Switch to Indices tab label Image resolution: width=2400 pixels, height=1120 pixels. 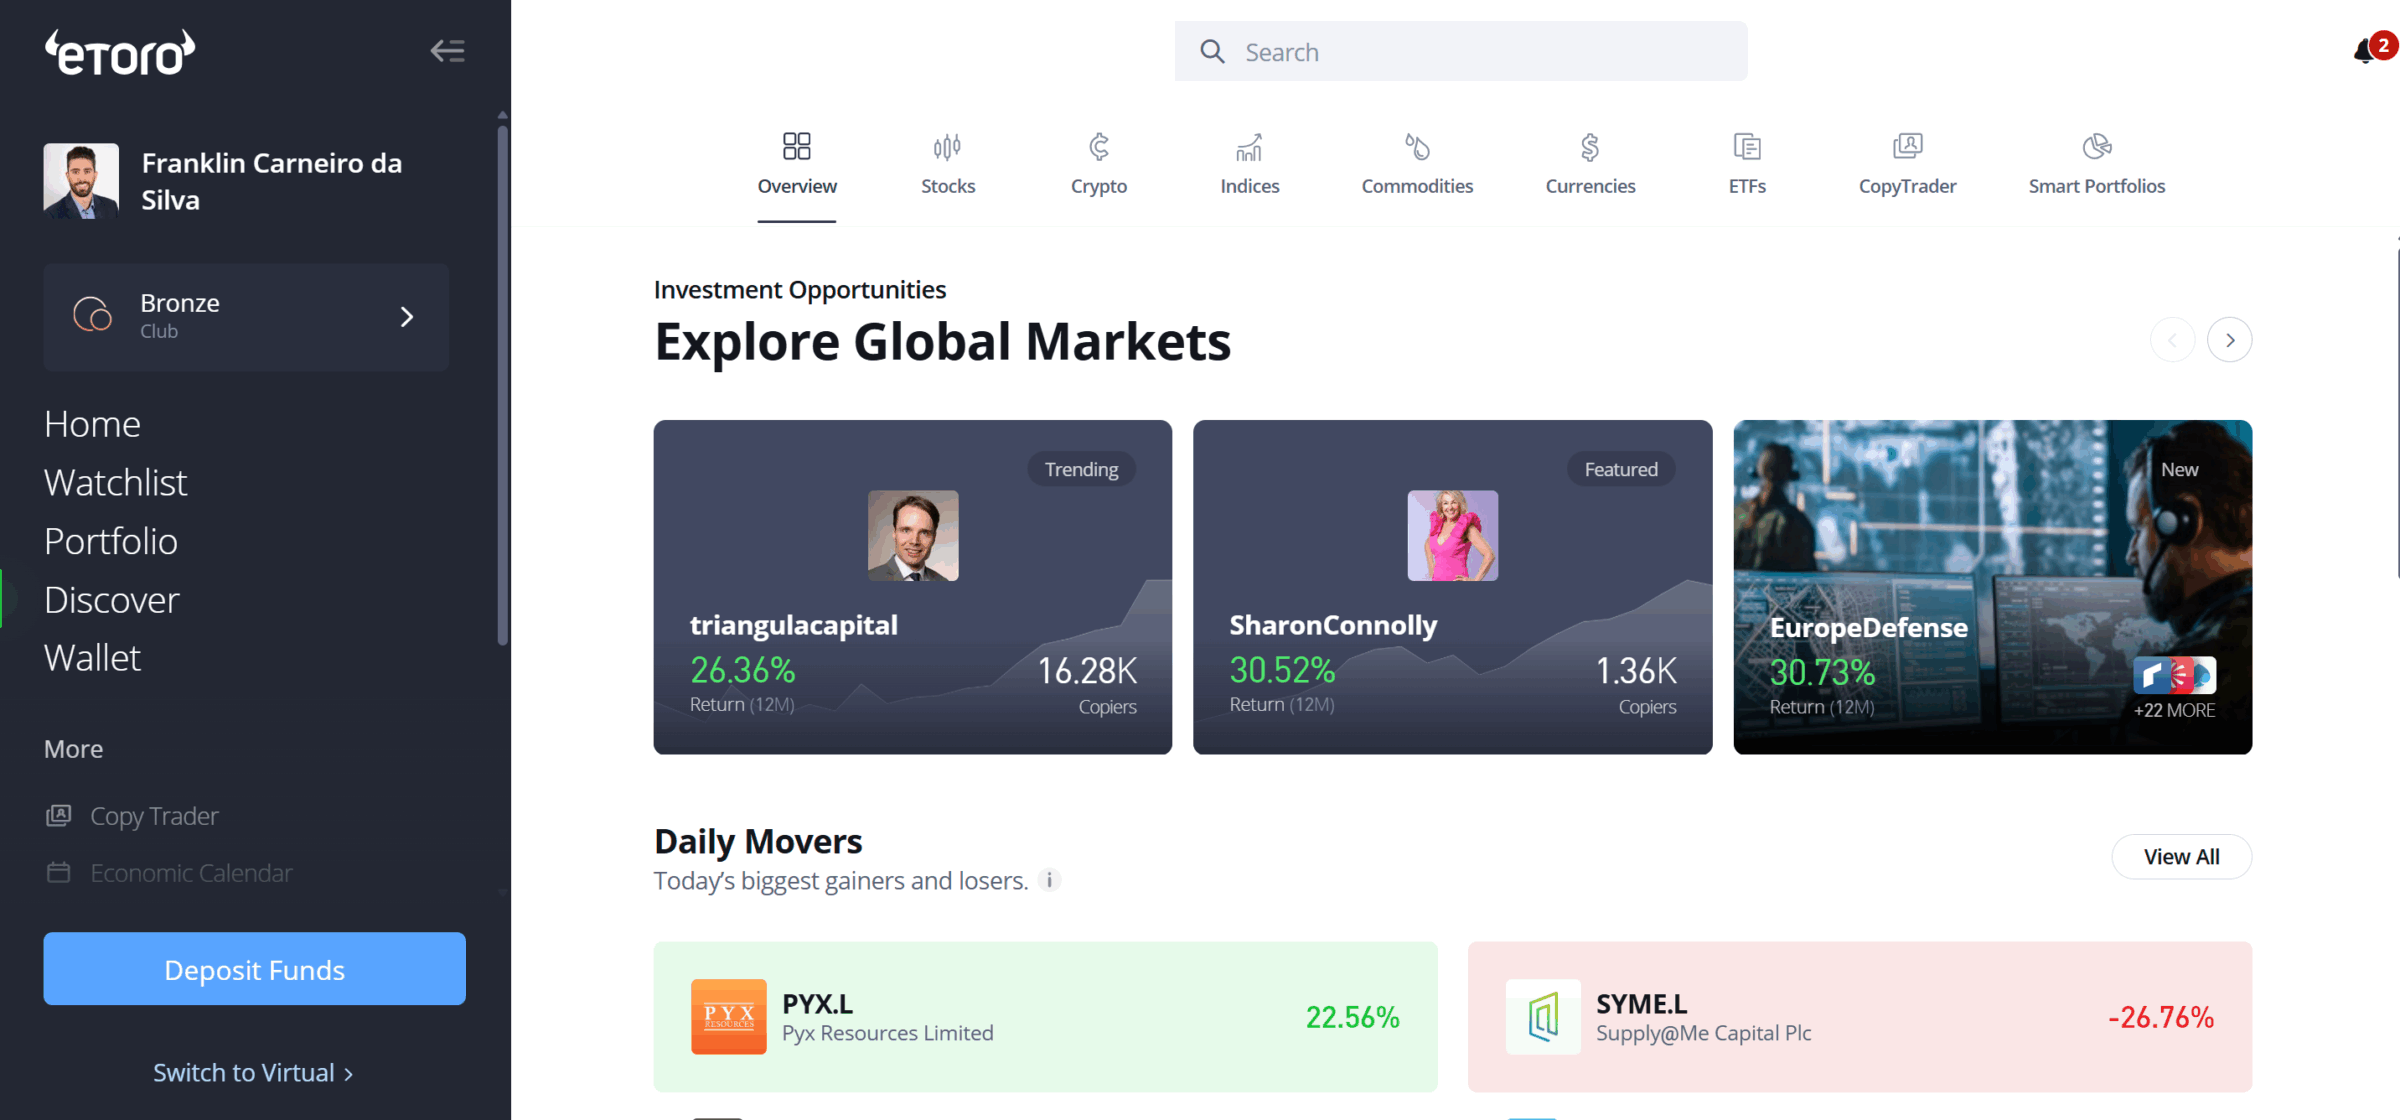click(1250, 186)
